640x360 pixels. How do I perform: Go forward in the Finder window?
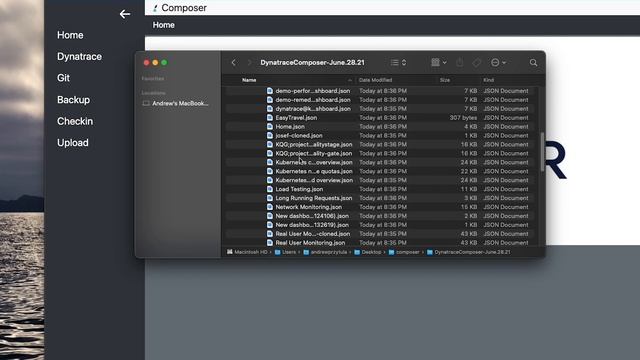(x=249, y=62)
